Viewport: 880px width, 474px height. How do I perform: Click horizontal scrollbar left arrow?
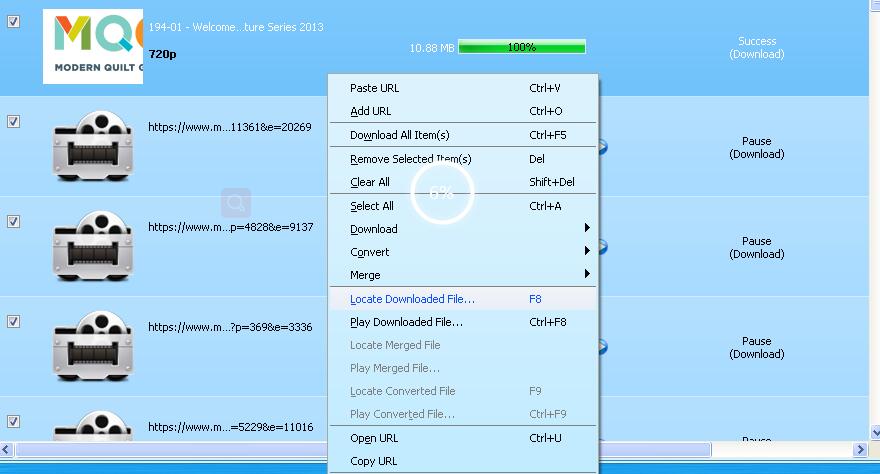point(6,449)
